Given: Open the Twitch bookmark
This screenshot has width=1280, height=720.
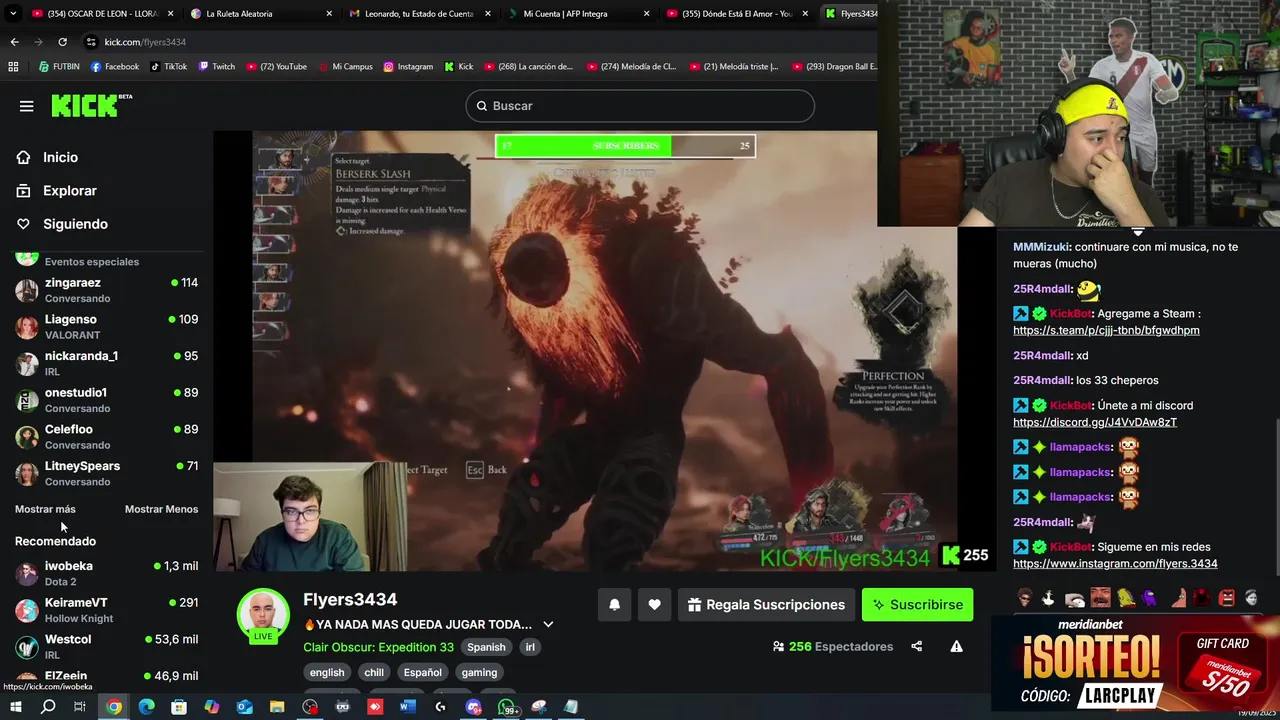Looking at the screenshot, I should point(216,67).
